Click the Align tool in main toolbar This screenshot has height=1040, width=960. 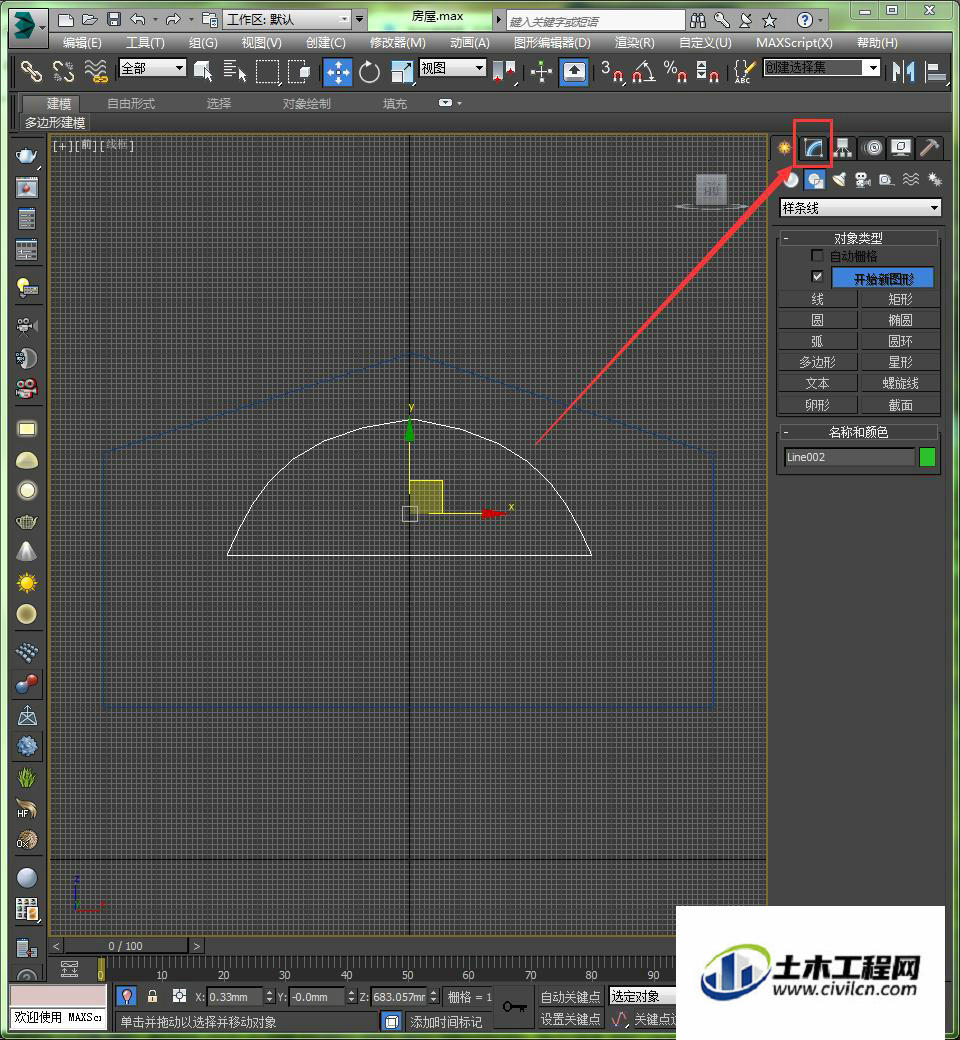click(x=936, y=71)
